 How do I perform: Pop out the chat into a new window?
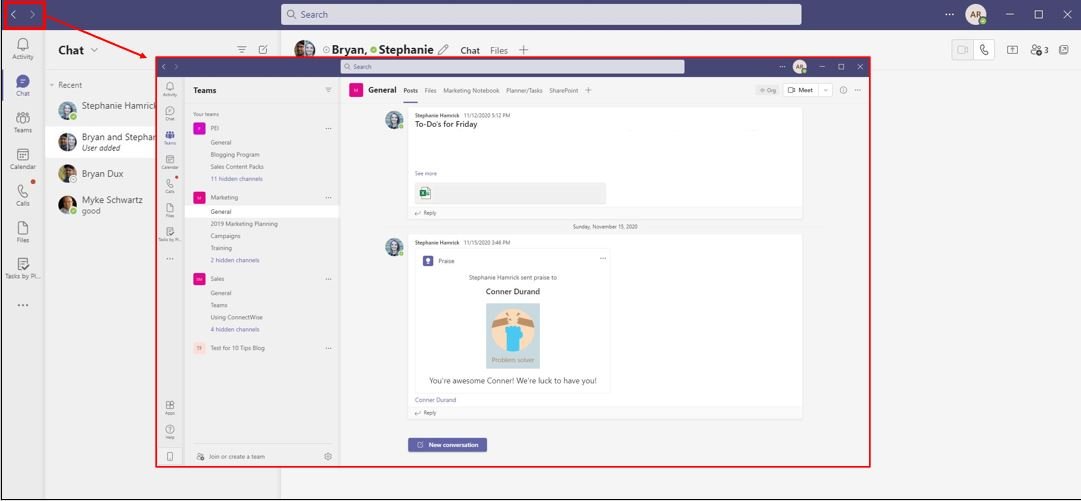(1064, 50)
